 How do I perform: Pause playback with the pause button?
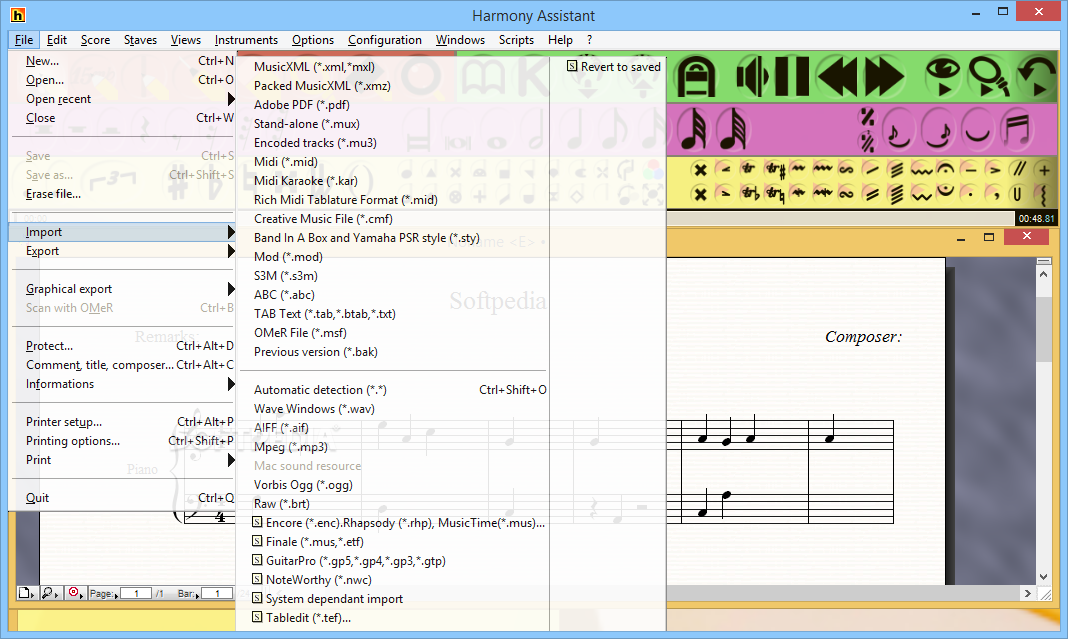point(791,76)
